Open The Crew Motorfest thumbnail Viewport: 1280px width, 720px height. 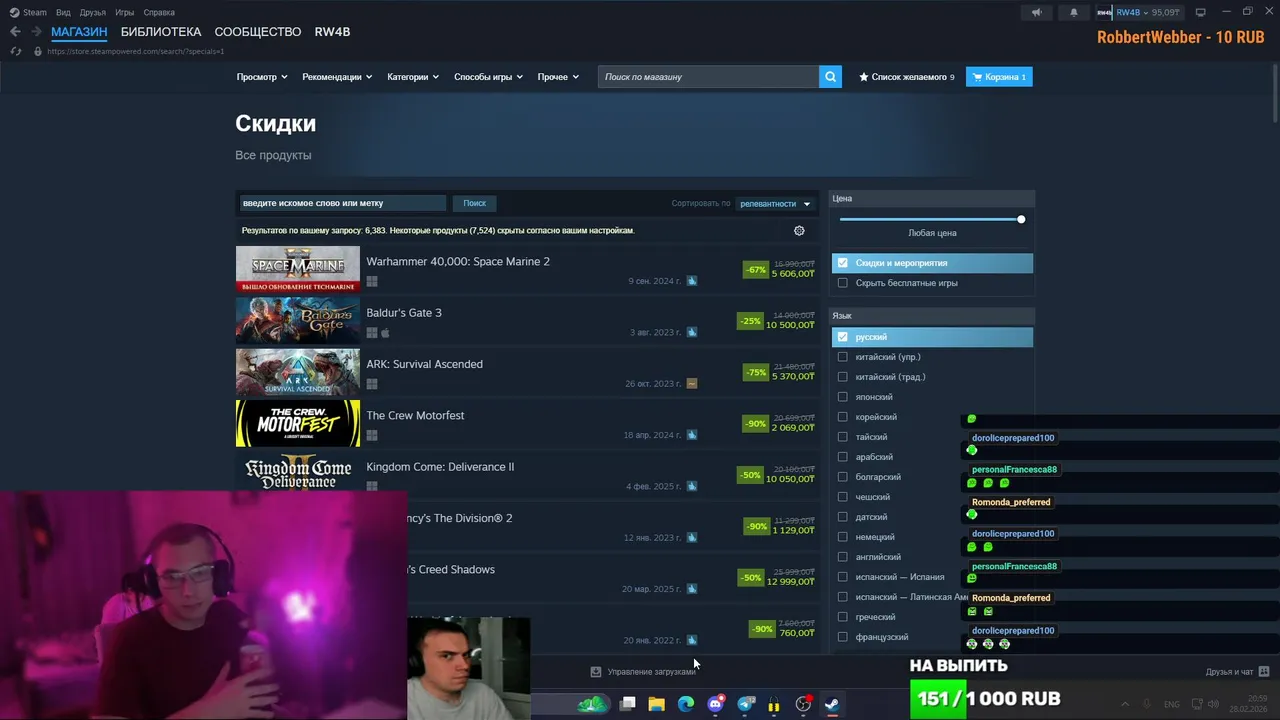point(298,423)
